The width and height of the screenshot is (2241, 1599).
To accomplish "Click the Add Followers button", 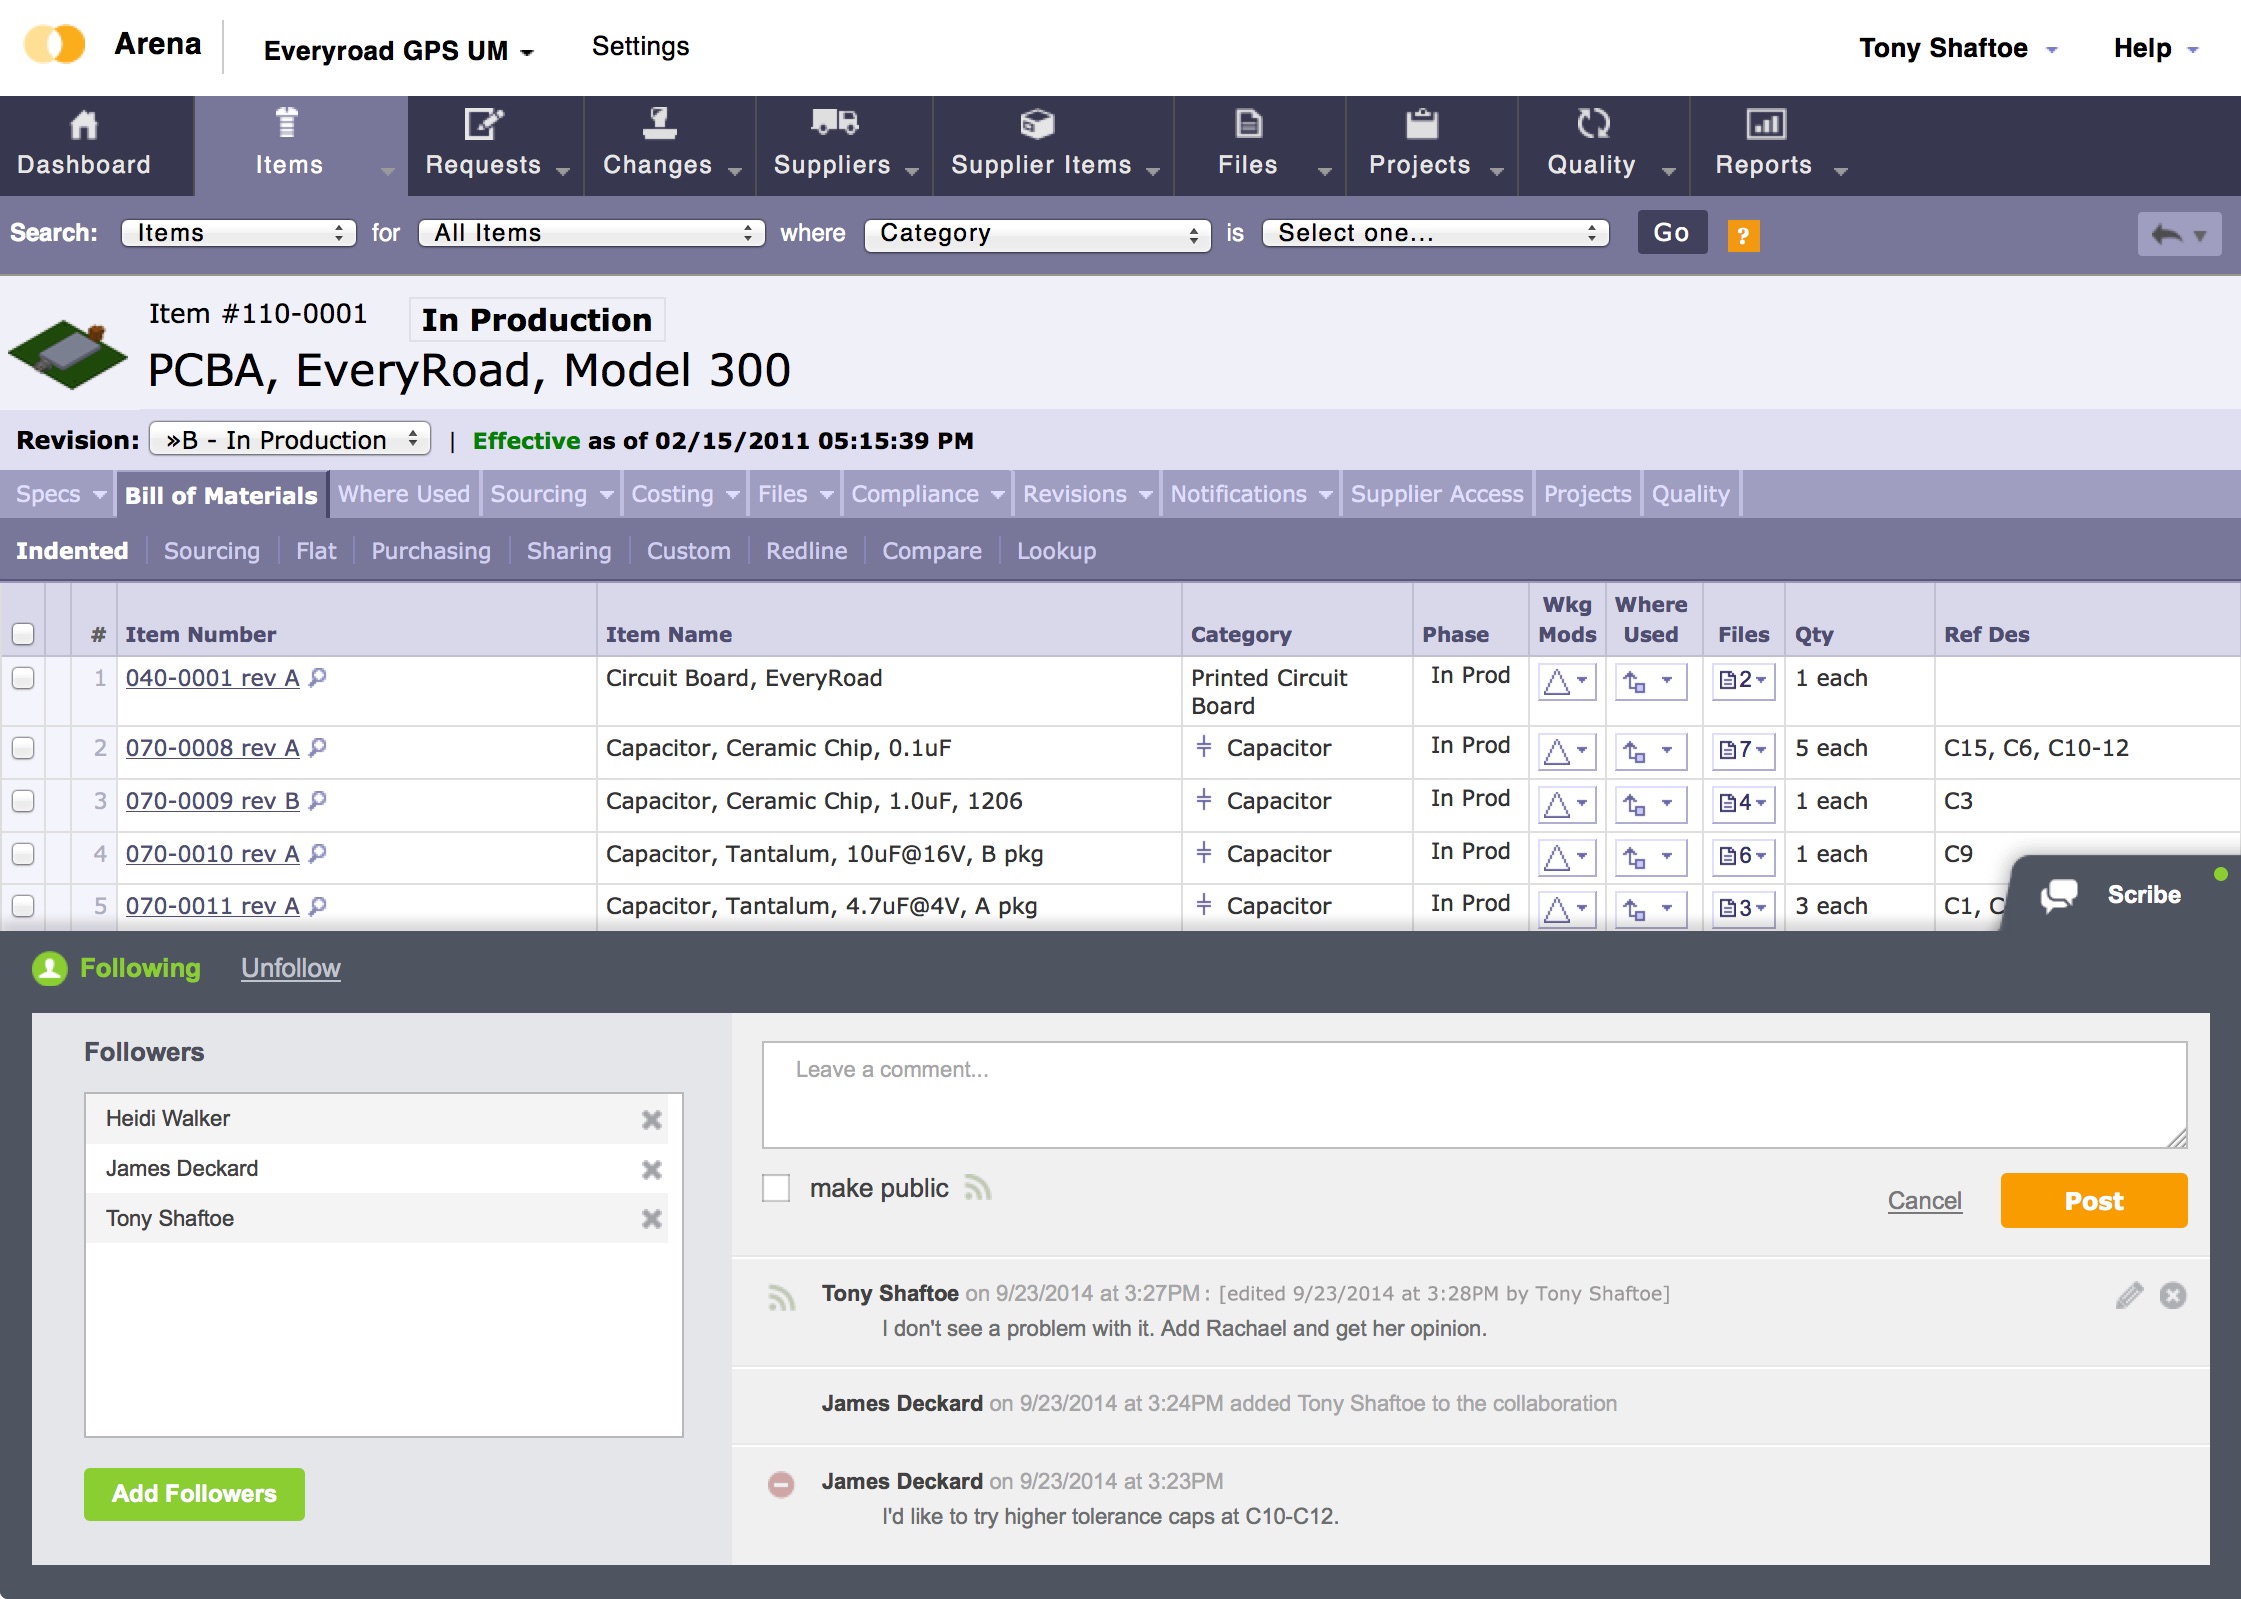I will click(194, 1494).
